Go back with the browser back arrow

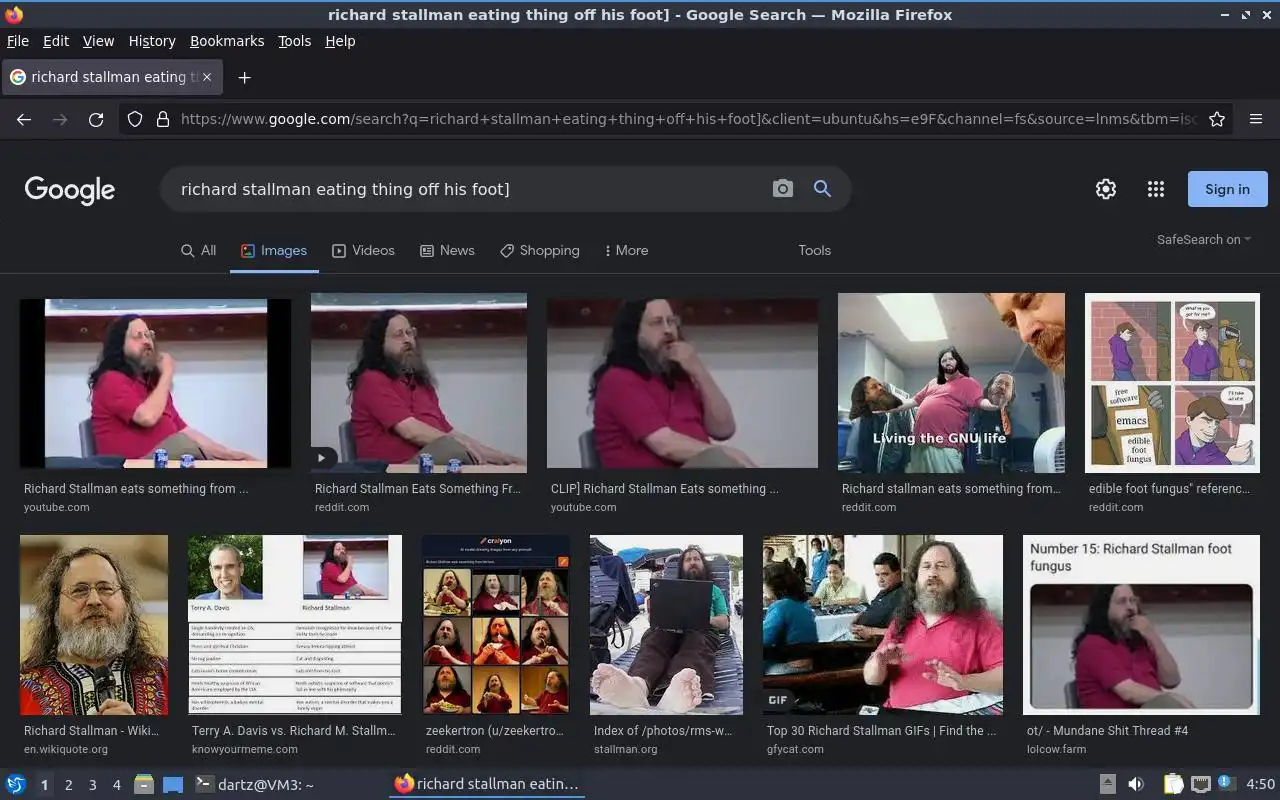(24, 119)
